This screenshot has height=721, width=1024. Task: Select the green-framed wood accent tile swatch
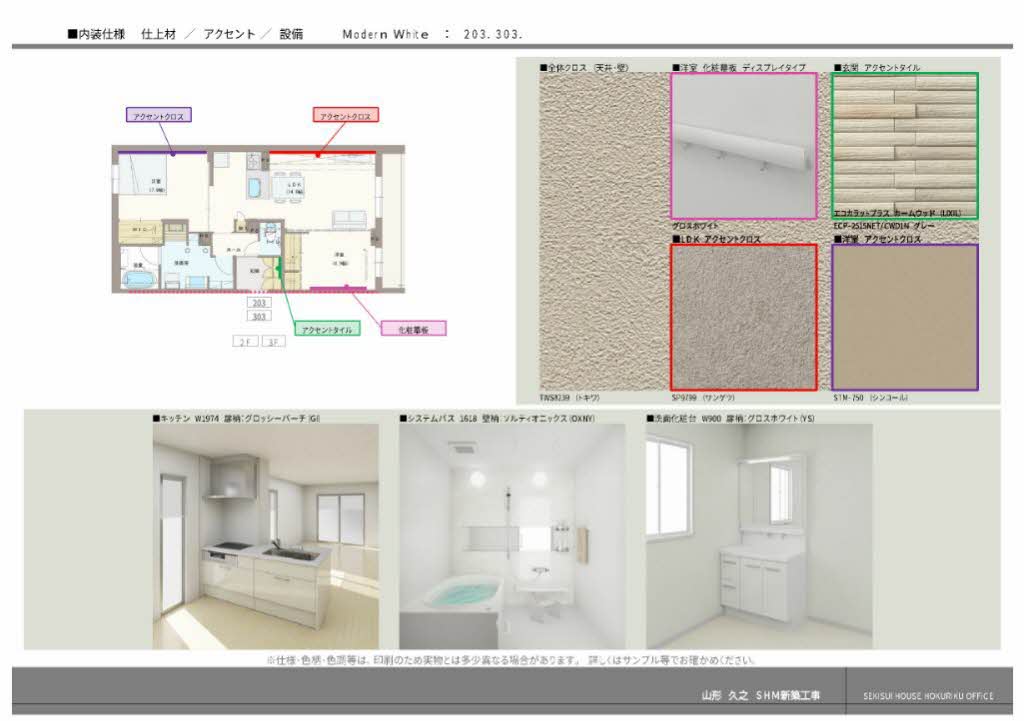(x=904, y=146)
